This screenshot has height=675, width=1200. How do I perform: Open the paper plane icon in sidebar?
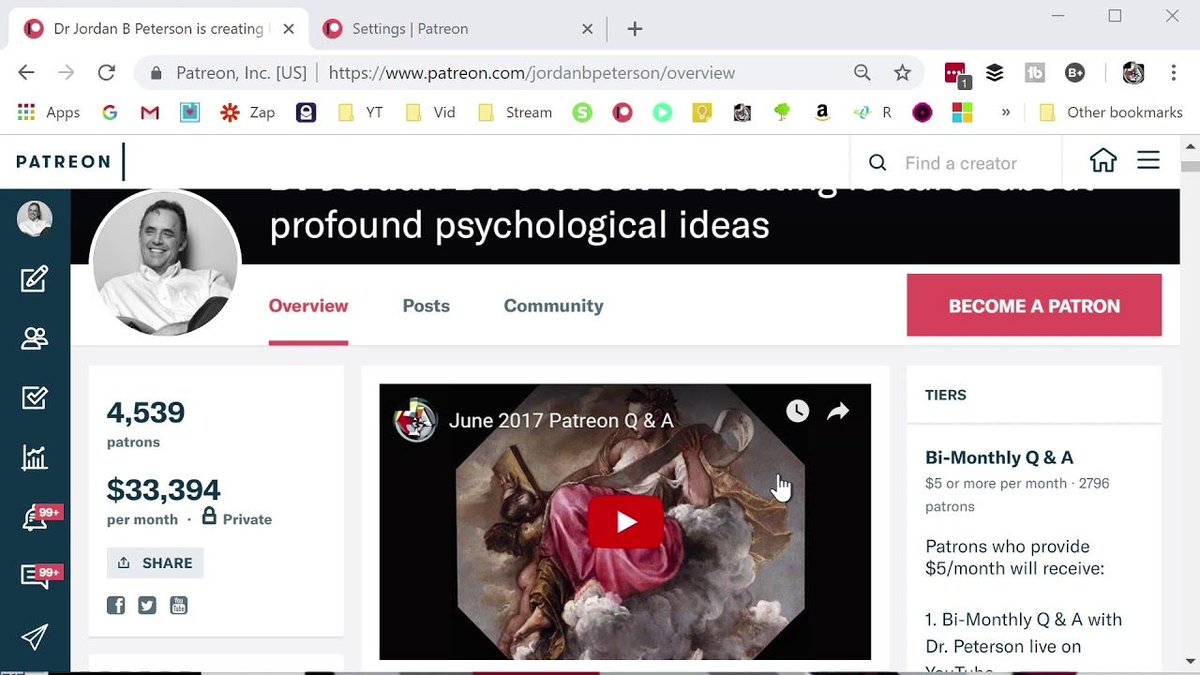pos(34,637)
